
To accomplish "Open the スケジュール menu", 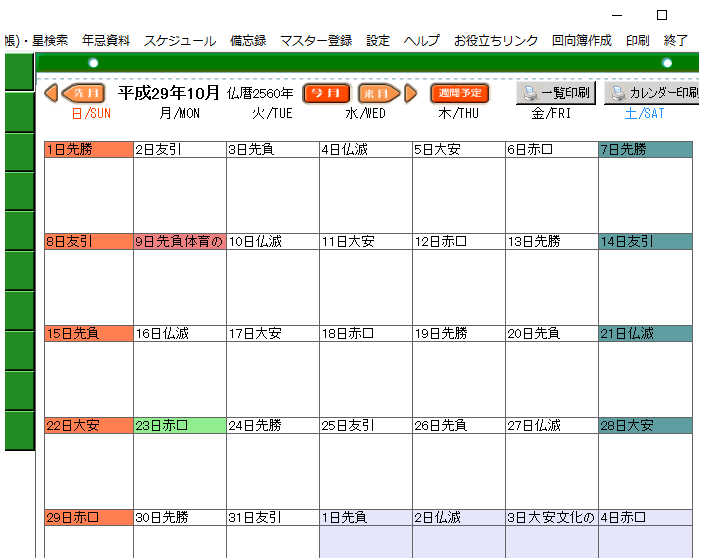I will tap(179, 41).
